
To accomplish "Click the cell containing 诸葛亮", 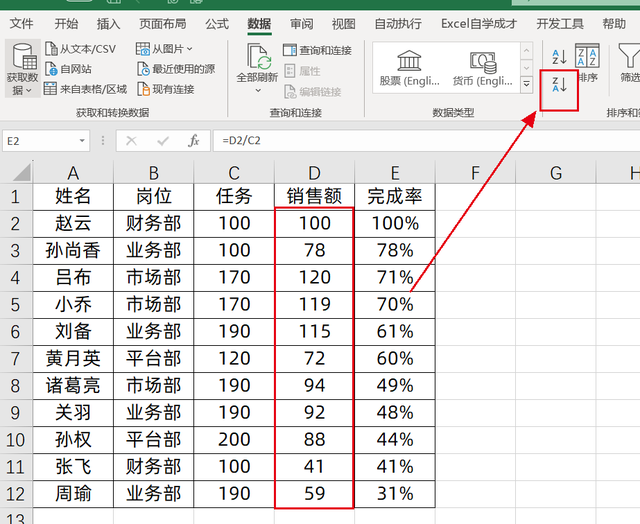I will pos(73,386).
